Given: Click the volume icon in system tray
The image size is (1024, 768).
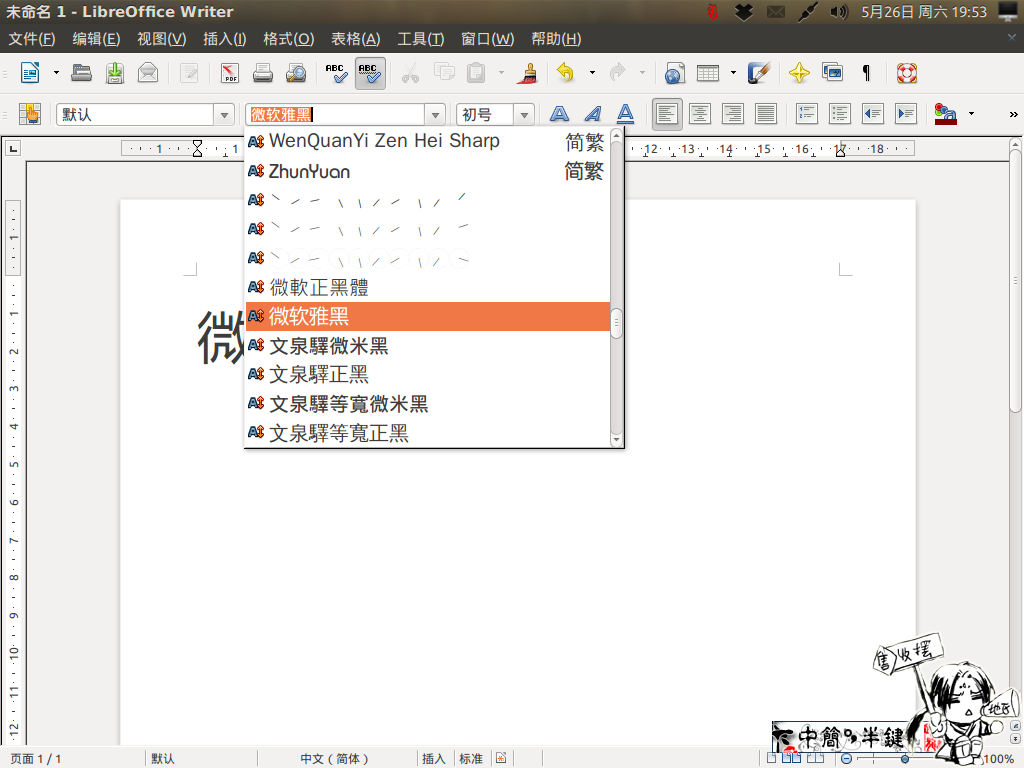Looking at the screenshot, I should [x=839, y=12].
